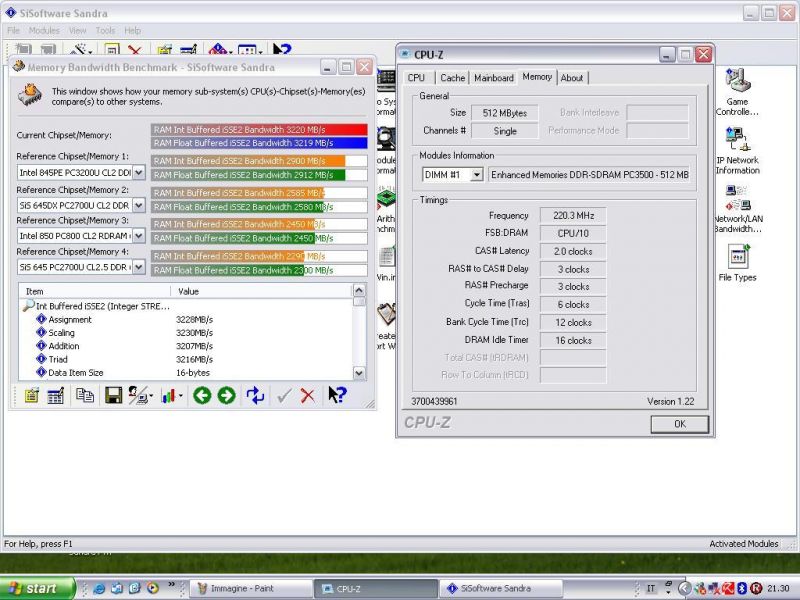Click the IT language indicator on taskbar
This screenshot has width=800, height=600.
[651, 588]
